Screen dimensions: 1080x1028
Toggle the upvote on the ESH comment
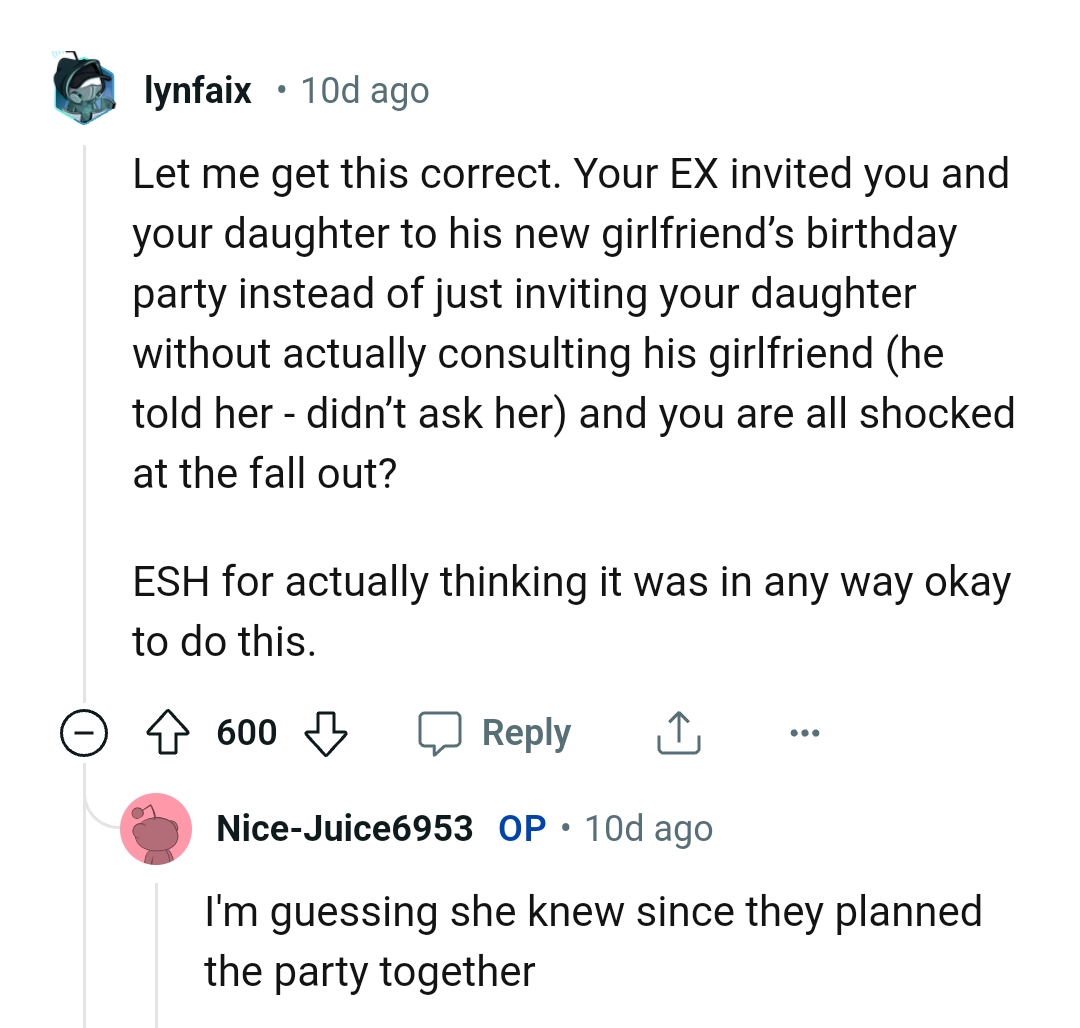168,732
